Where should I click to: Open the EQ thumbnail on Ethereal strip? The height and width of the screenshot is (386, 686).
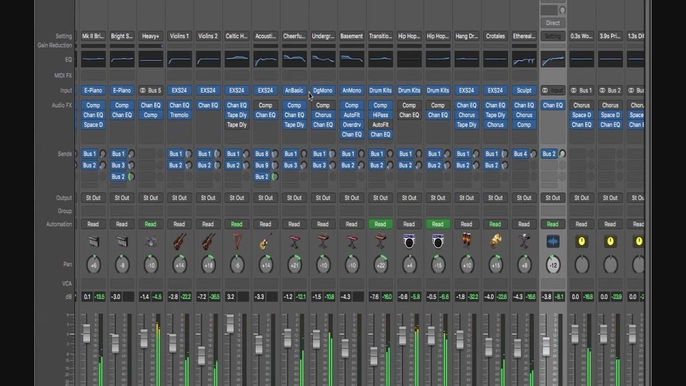click(x=524, y=59)
